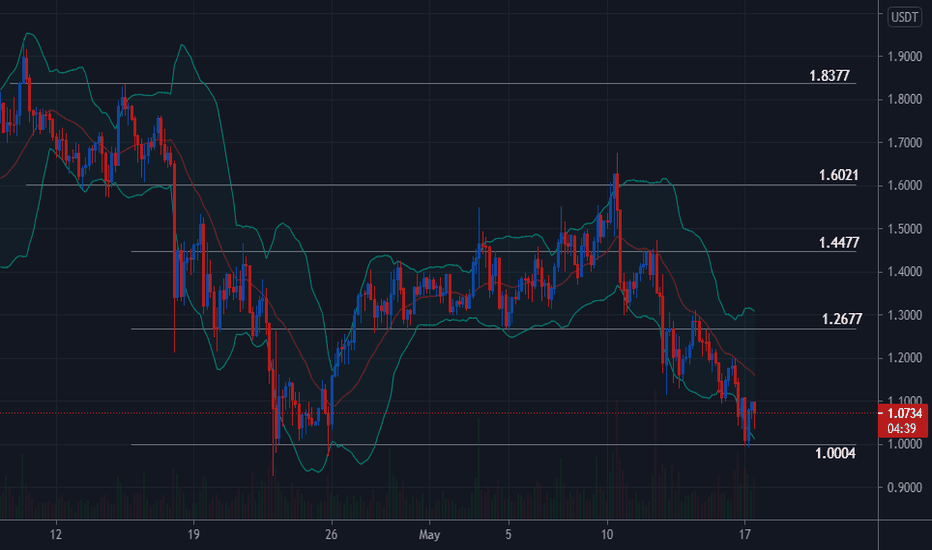Click date label 26 on time axis
932x550 pixels.
(331, 535)
